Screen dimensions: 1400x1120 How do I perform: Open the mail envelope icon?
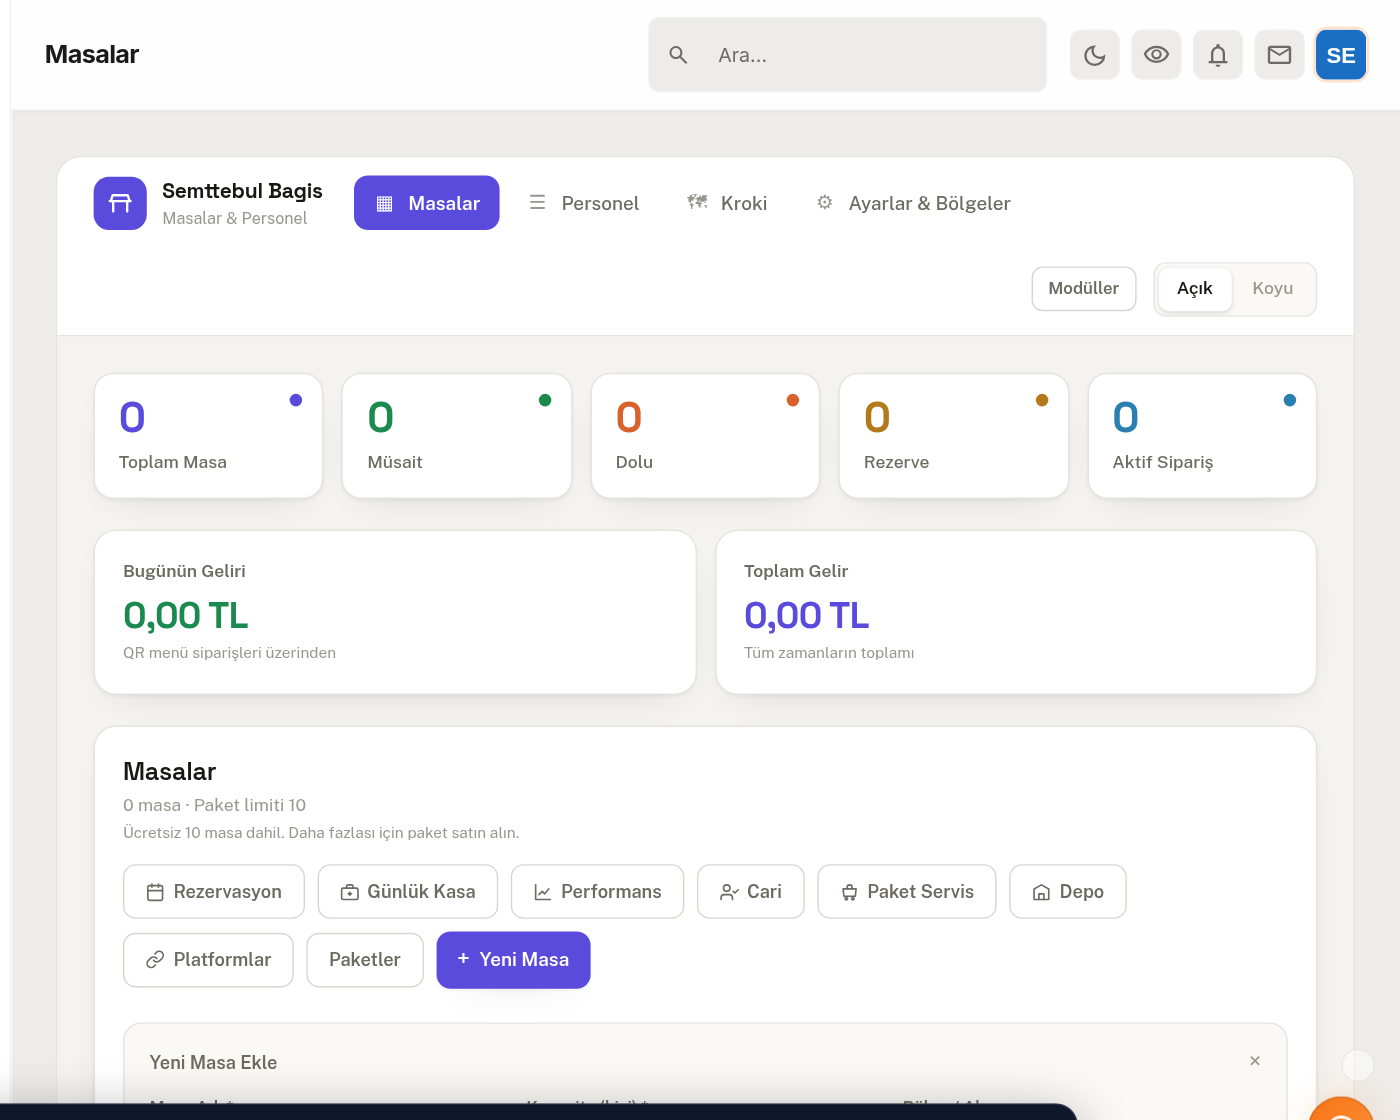pyautogui.click(x=1280, y=55)
